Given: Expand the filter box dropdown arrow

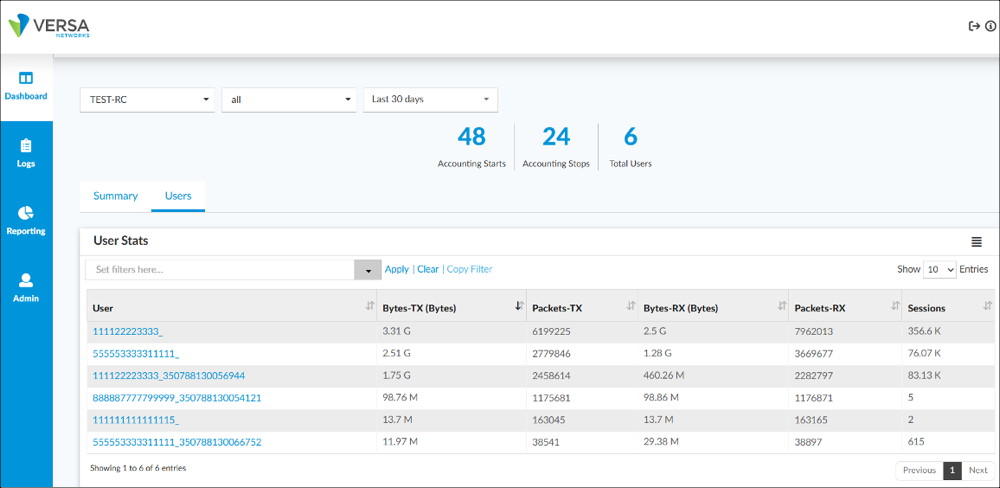Looking at the screenshot, I should 368,270.
